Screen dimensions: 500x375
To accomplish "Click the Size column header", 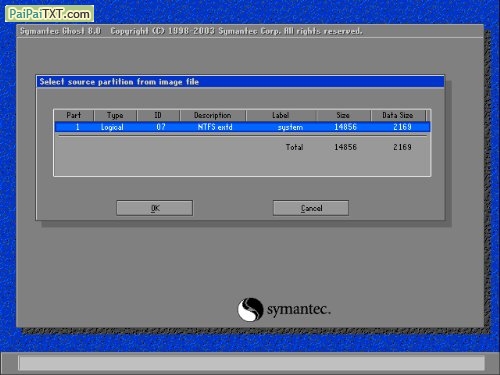I will pyautogui.click(x=343, y=115).
